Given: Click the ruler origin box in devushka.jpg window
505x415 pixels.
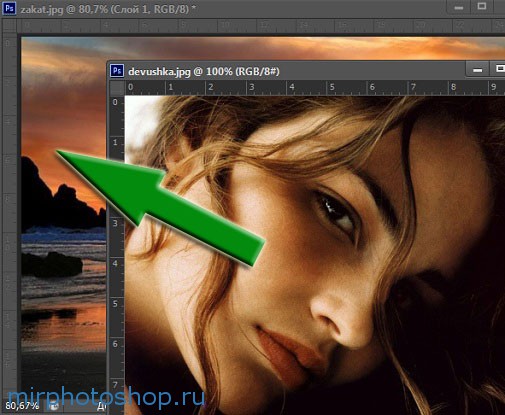Looking at the screenshot, I should click(117, 88).
